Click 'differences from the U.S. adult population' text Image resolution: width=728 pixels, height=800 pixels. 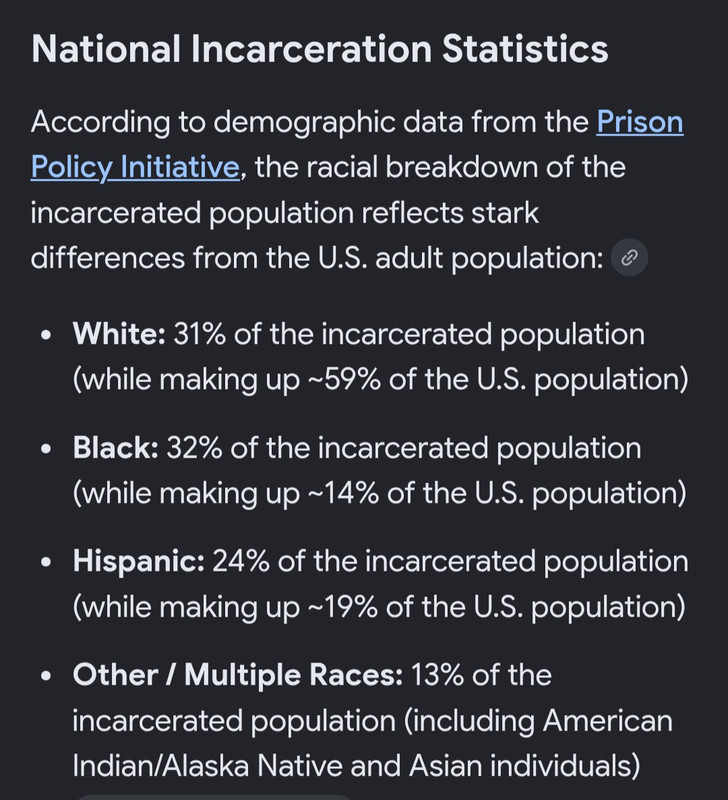317,258
